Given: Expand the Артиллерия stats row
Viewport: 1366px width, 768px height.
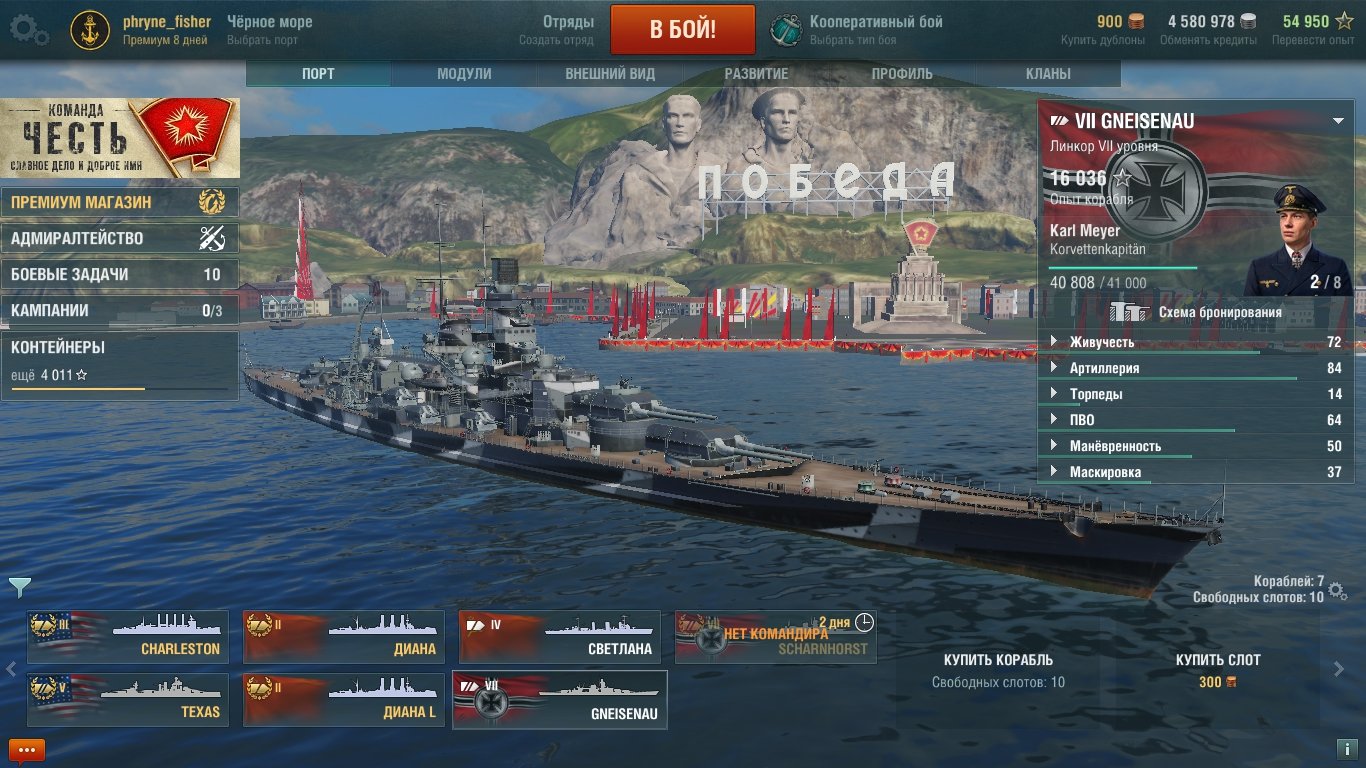Looking at the screenshot, I should tap(1196, 369).
